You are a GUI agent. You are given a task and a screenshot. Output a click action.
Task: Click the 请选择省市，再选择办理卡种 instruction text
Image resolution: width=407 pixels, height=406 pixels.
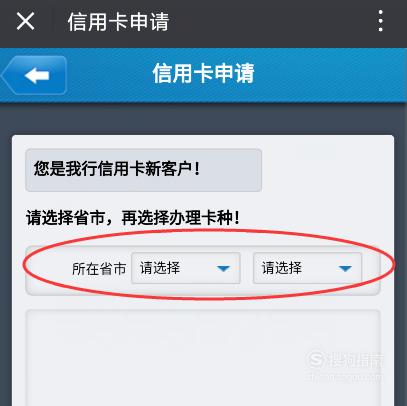133,218
